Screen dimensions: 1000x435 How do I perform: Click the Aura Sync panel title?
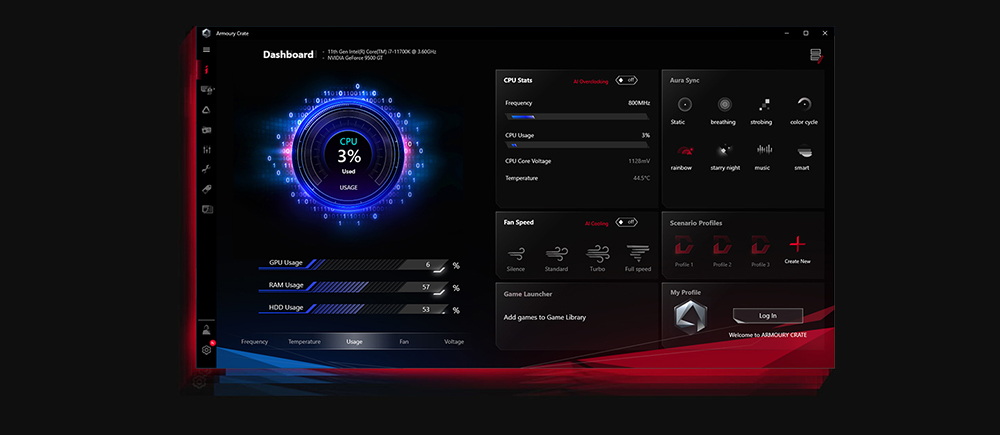684,80
